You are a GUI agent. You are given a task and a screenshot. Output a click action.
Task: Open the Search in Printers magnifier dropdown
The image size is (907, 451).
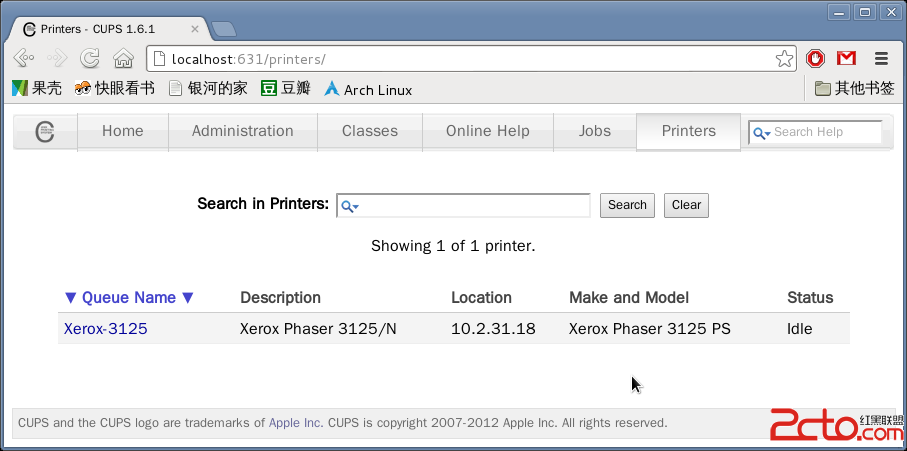pos(350,206)
